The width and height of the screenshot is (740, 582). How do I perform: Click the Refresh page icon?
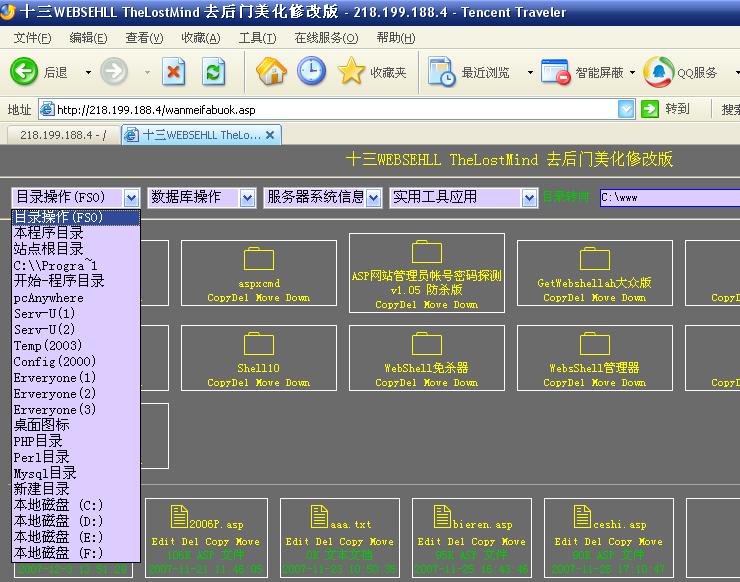pos(213,71)
